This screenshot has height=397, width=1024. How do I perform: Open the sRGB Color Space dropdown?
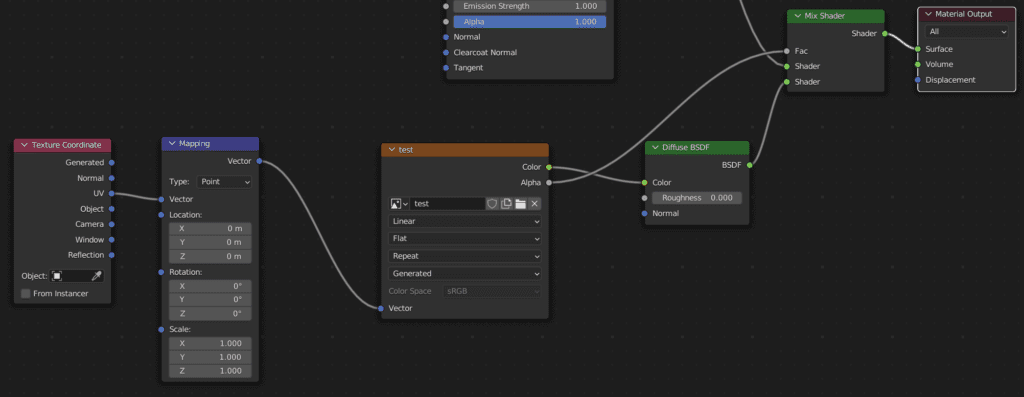[x=492, y=291]
